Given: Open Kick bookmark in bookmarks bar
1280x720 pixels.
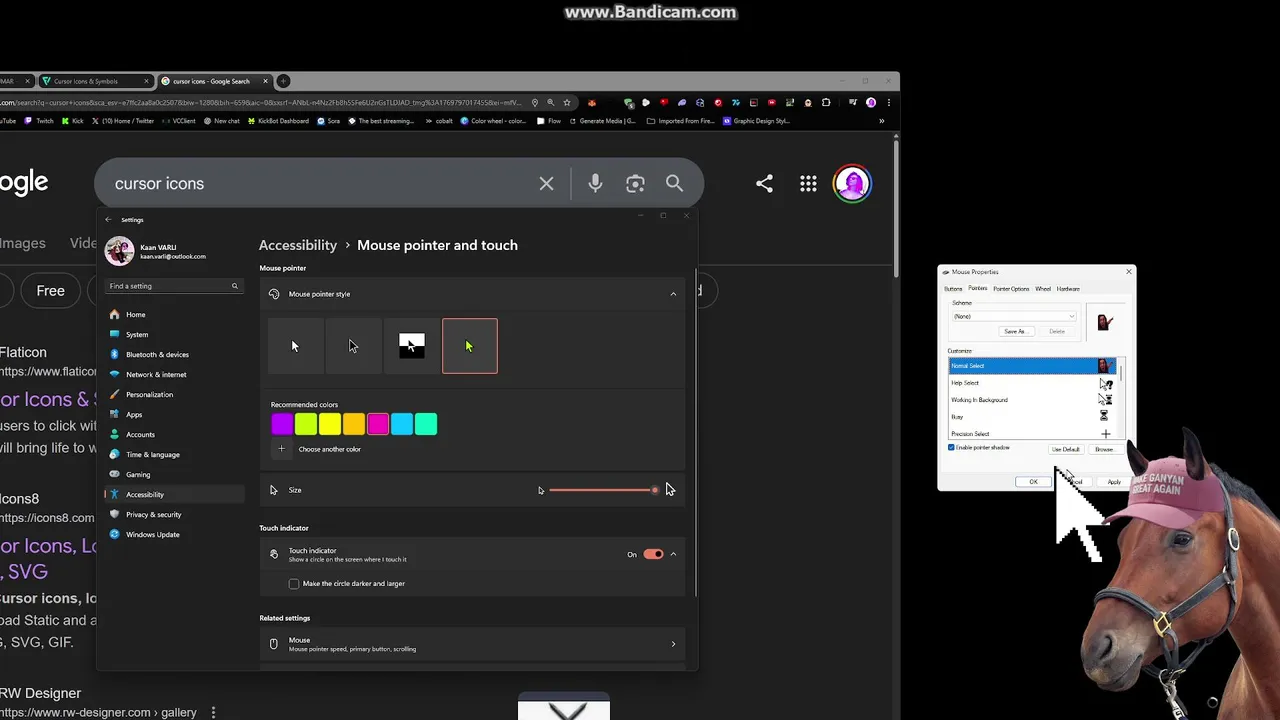Looking at the screenshot, I should [73, 121].
